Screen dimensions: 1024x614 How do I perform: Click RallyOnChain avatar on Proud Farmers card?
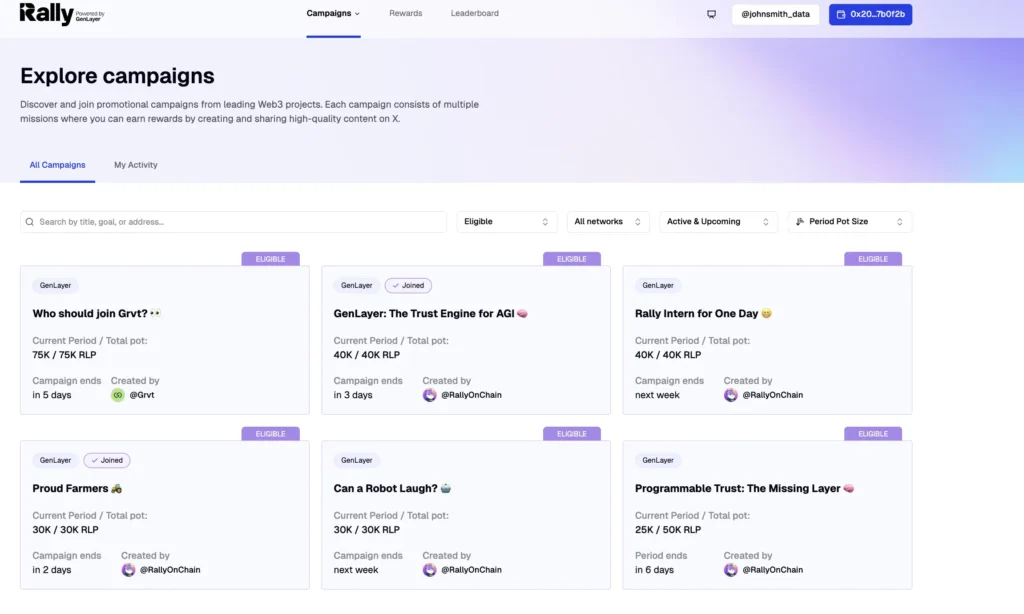(128, 570)
